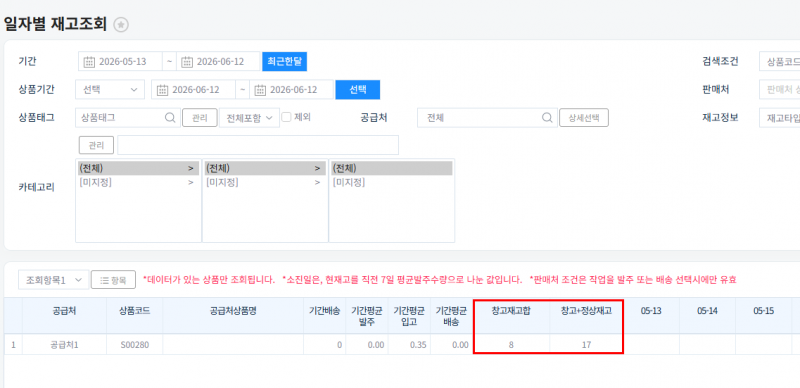Open the 재고정보 재고타입 dropdown
The height and width of the screenshot is (388, 800).
(780, 117)
